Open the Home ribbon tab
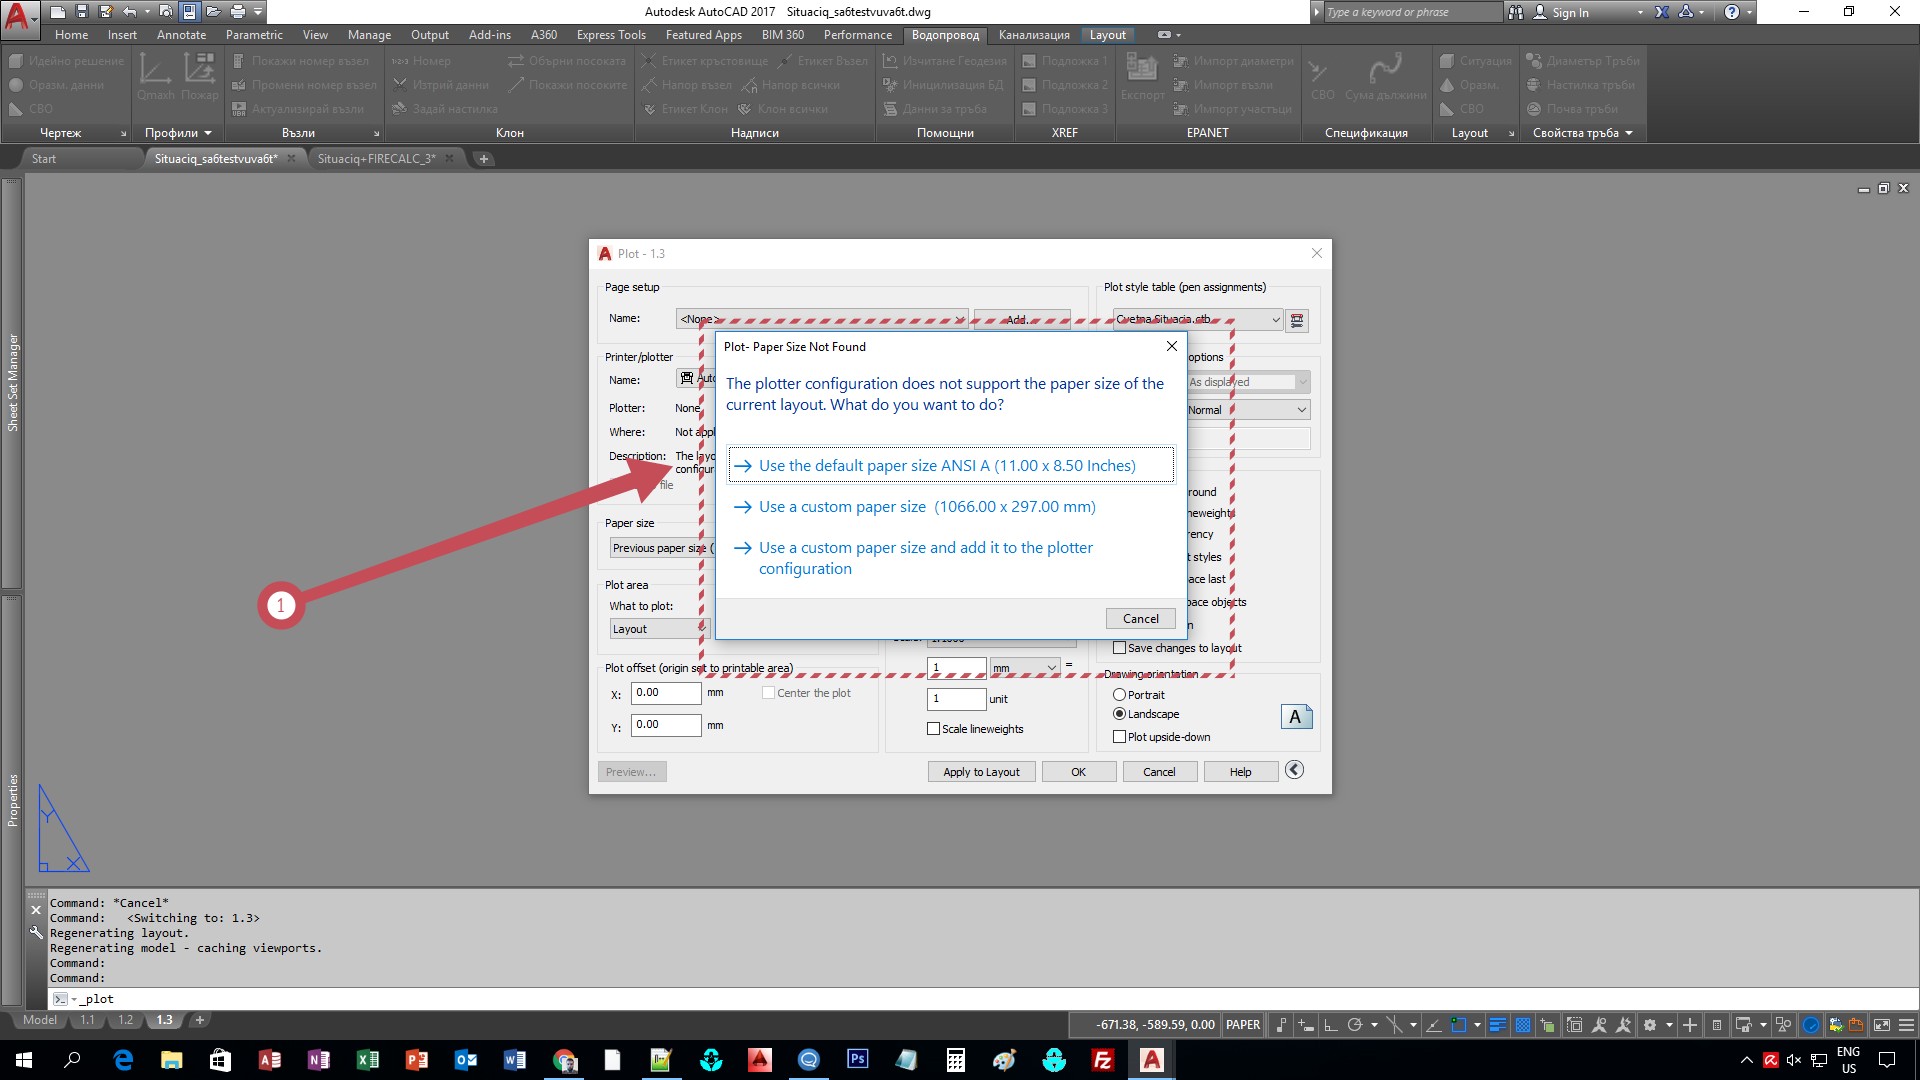This screenshot has width=1920, height=1080. [x=71, y=35]
